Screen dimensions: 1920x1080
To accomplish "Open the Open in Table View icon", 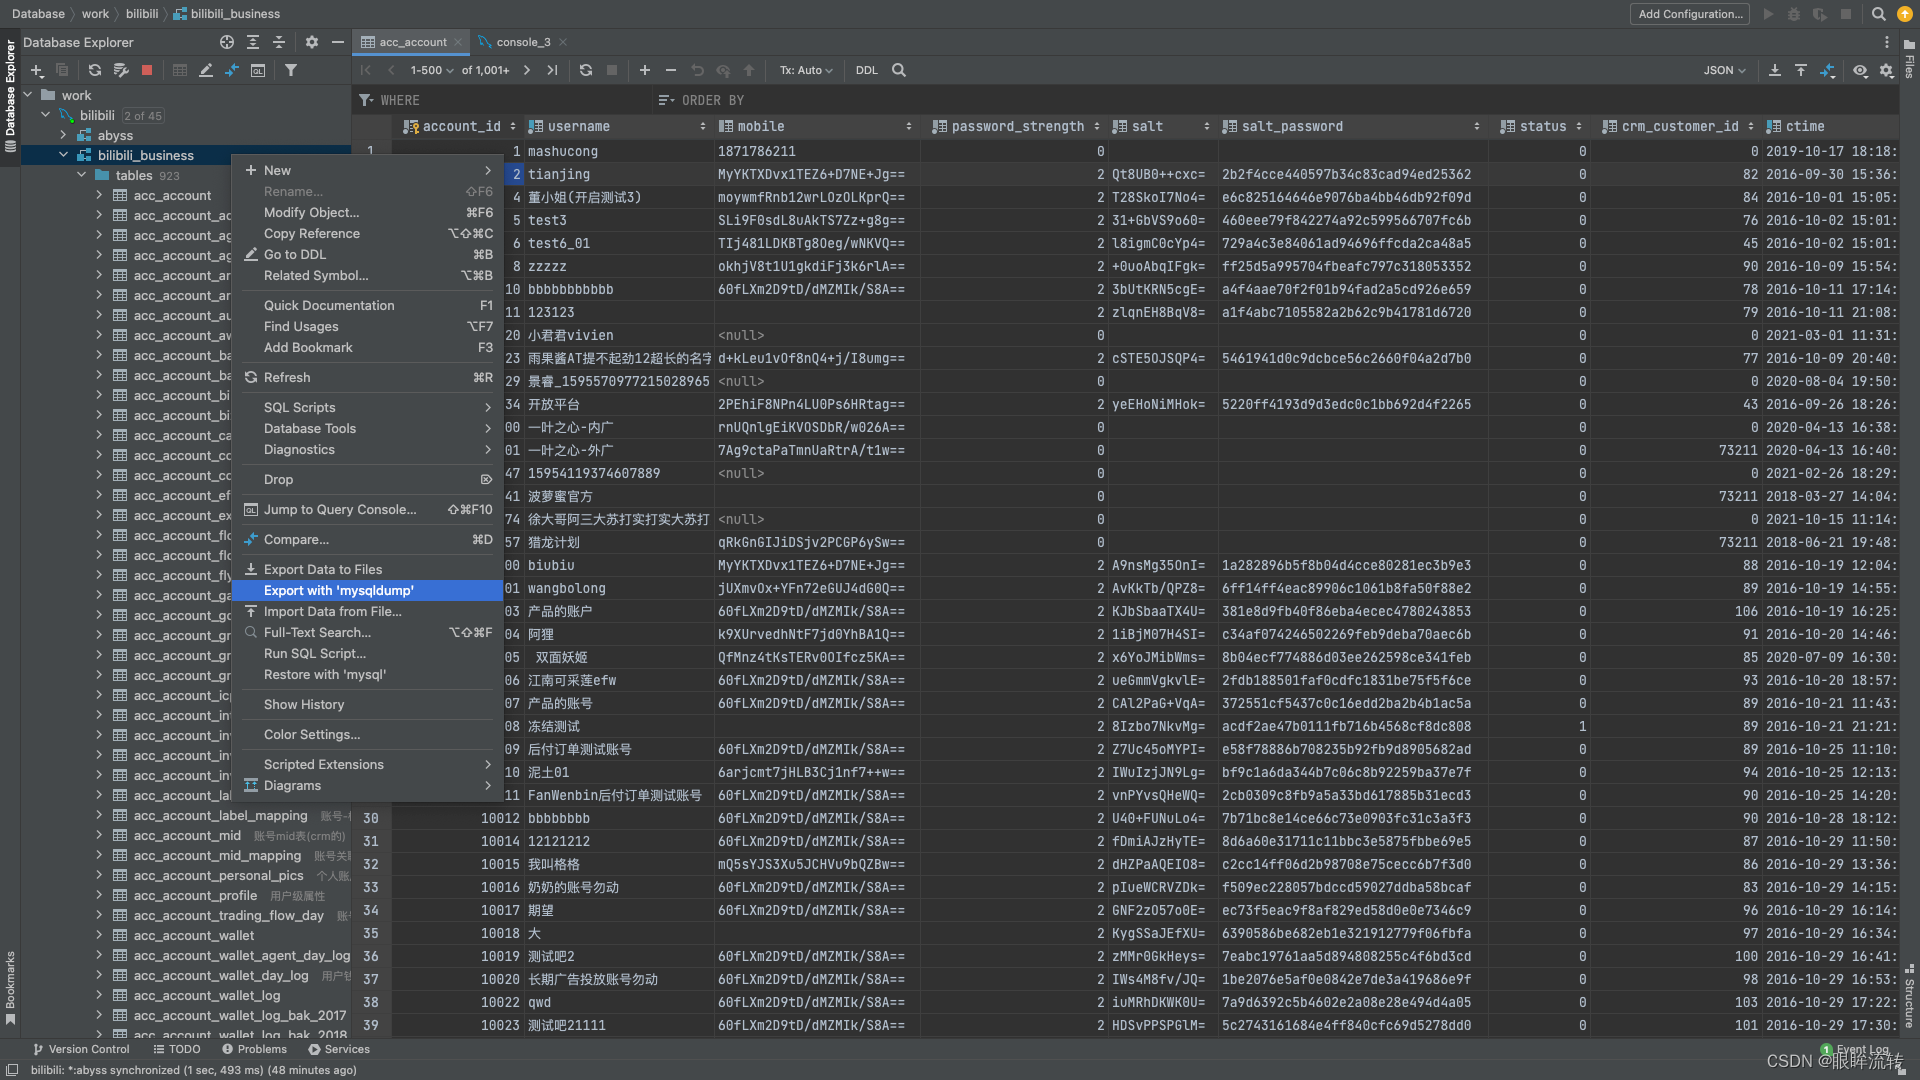I will (180, 71).
